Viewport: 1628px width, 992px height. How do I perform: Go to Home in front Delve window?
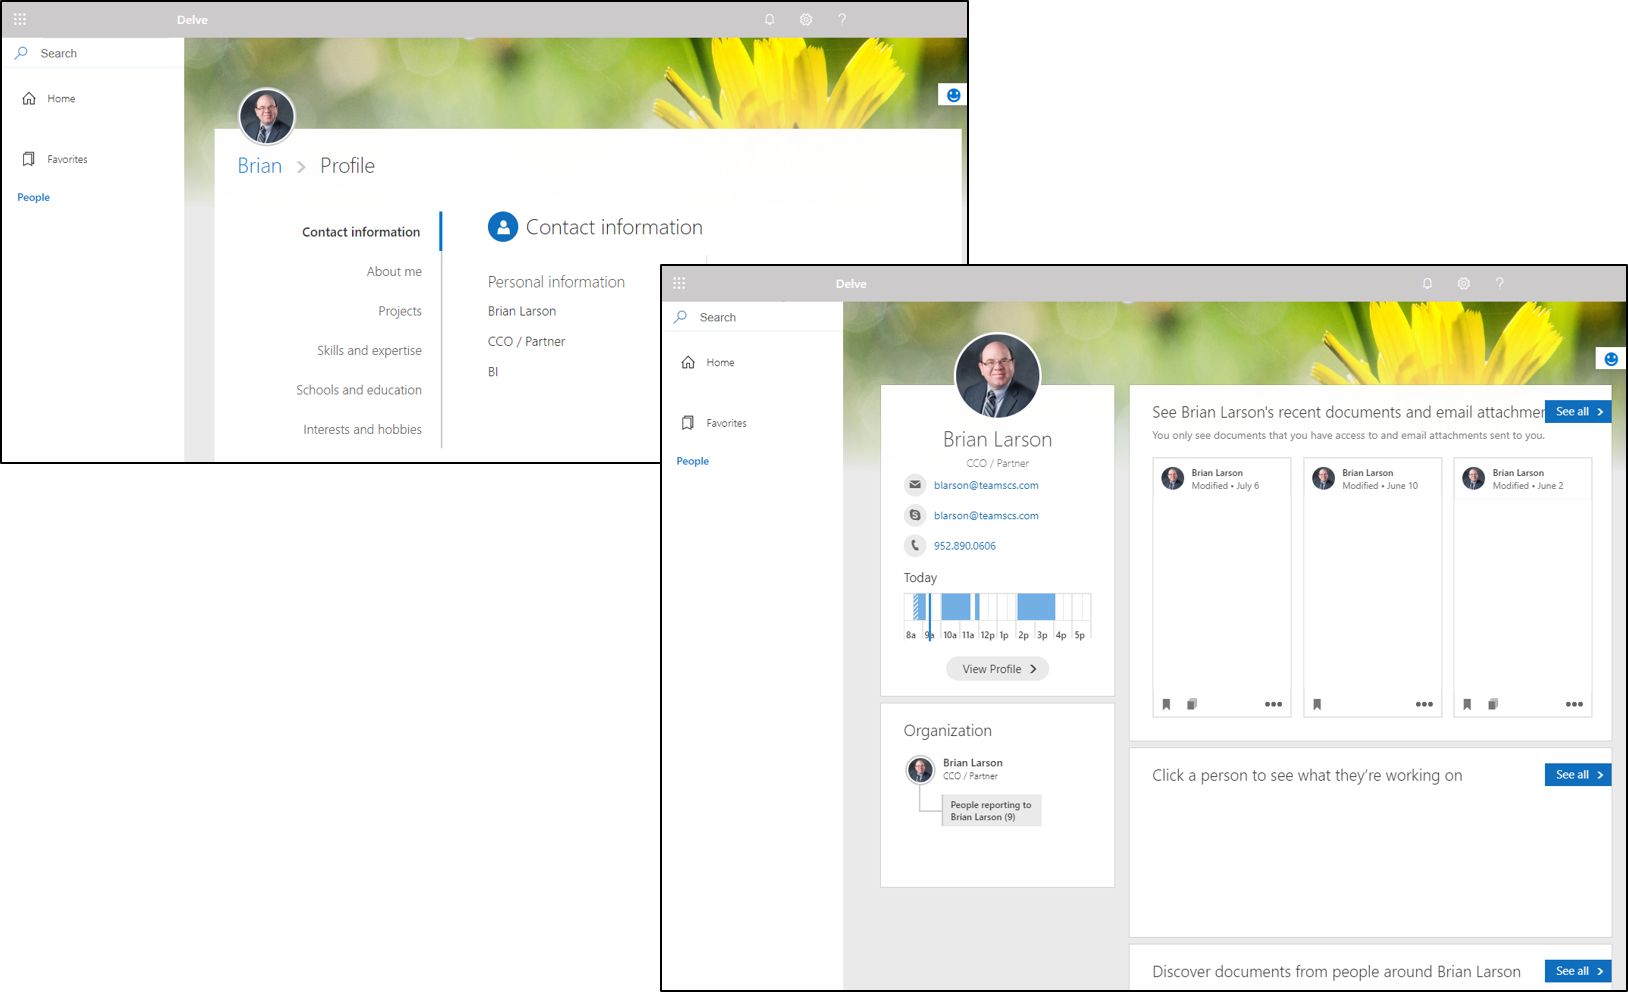coord(720,362)
